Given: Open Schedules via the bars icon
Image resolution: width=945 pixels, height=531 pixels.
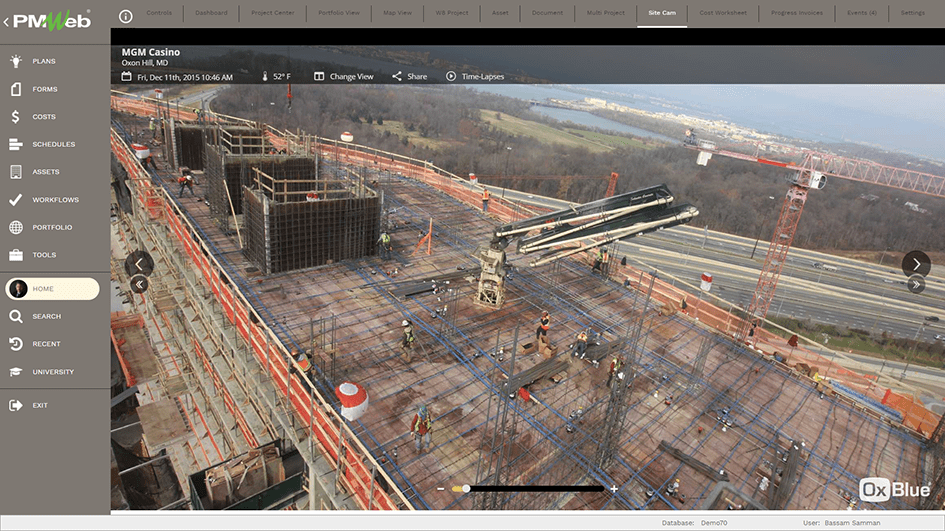Looking at the screenshot, I should pyautogui.click(x=16, y=144).
